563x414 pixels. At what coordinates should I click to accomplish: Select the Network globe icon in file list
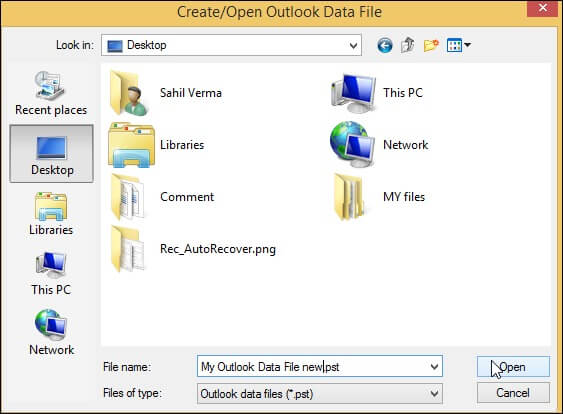352,144
